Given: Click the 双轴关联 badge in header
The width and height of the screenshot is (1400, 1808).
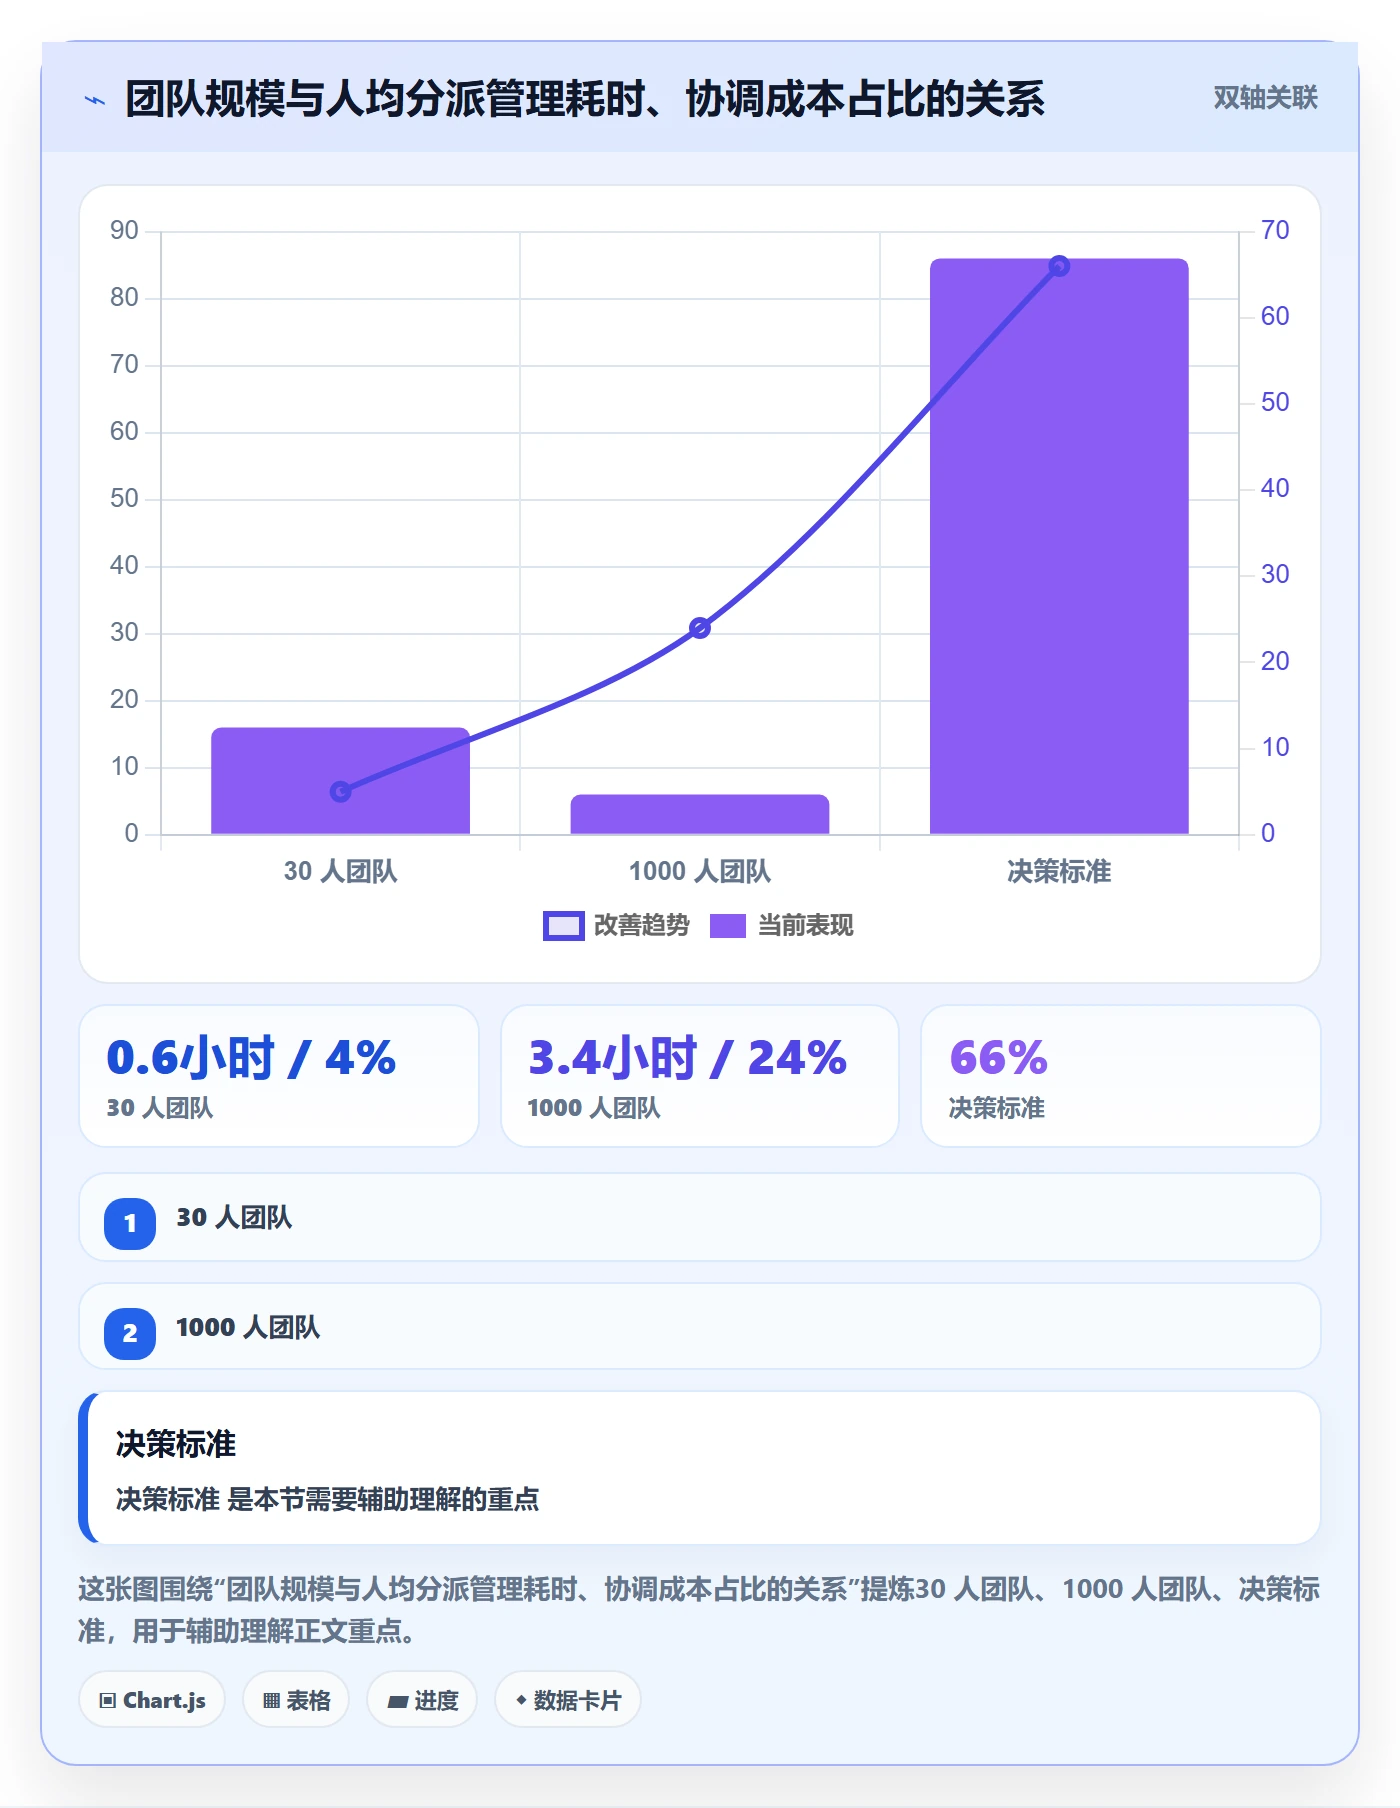Looking at the screenshot, I should click(x=1265, y=98).
